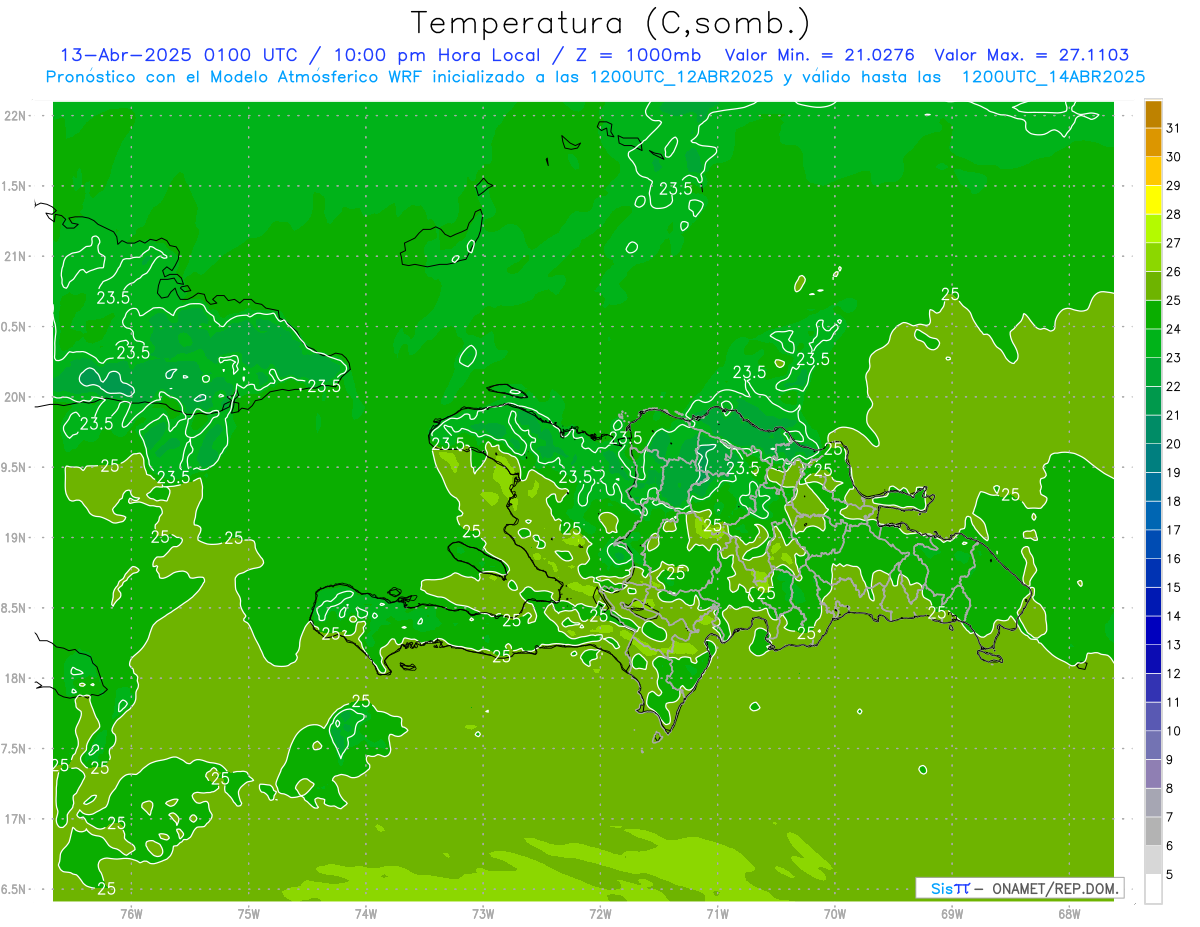Click the '22N' latitude axis label
Screen dimensions: 1200x927
pos(17,116)
